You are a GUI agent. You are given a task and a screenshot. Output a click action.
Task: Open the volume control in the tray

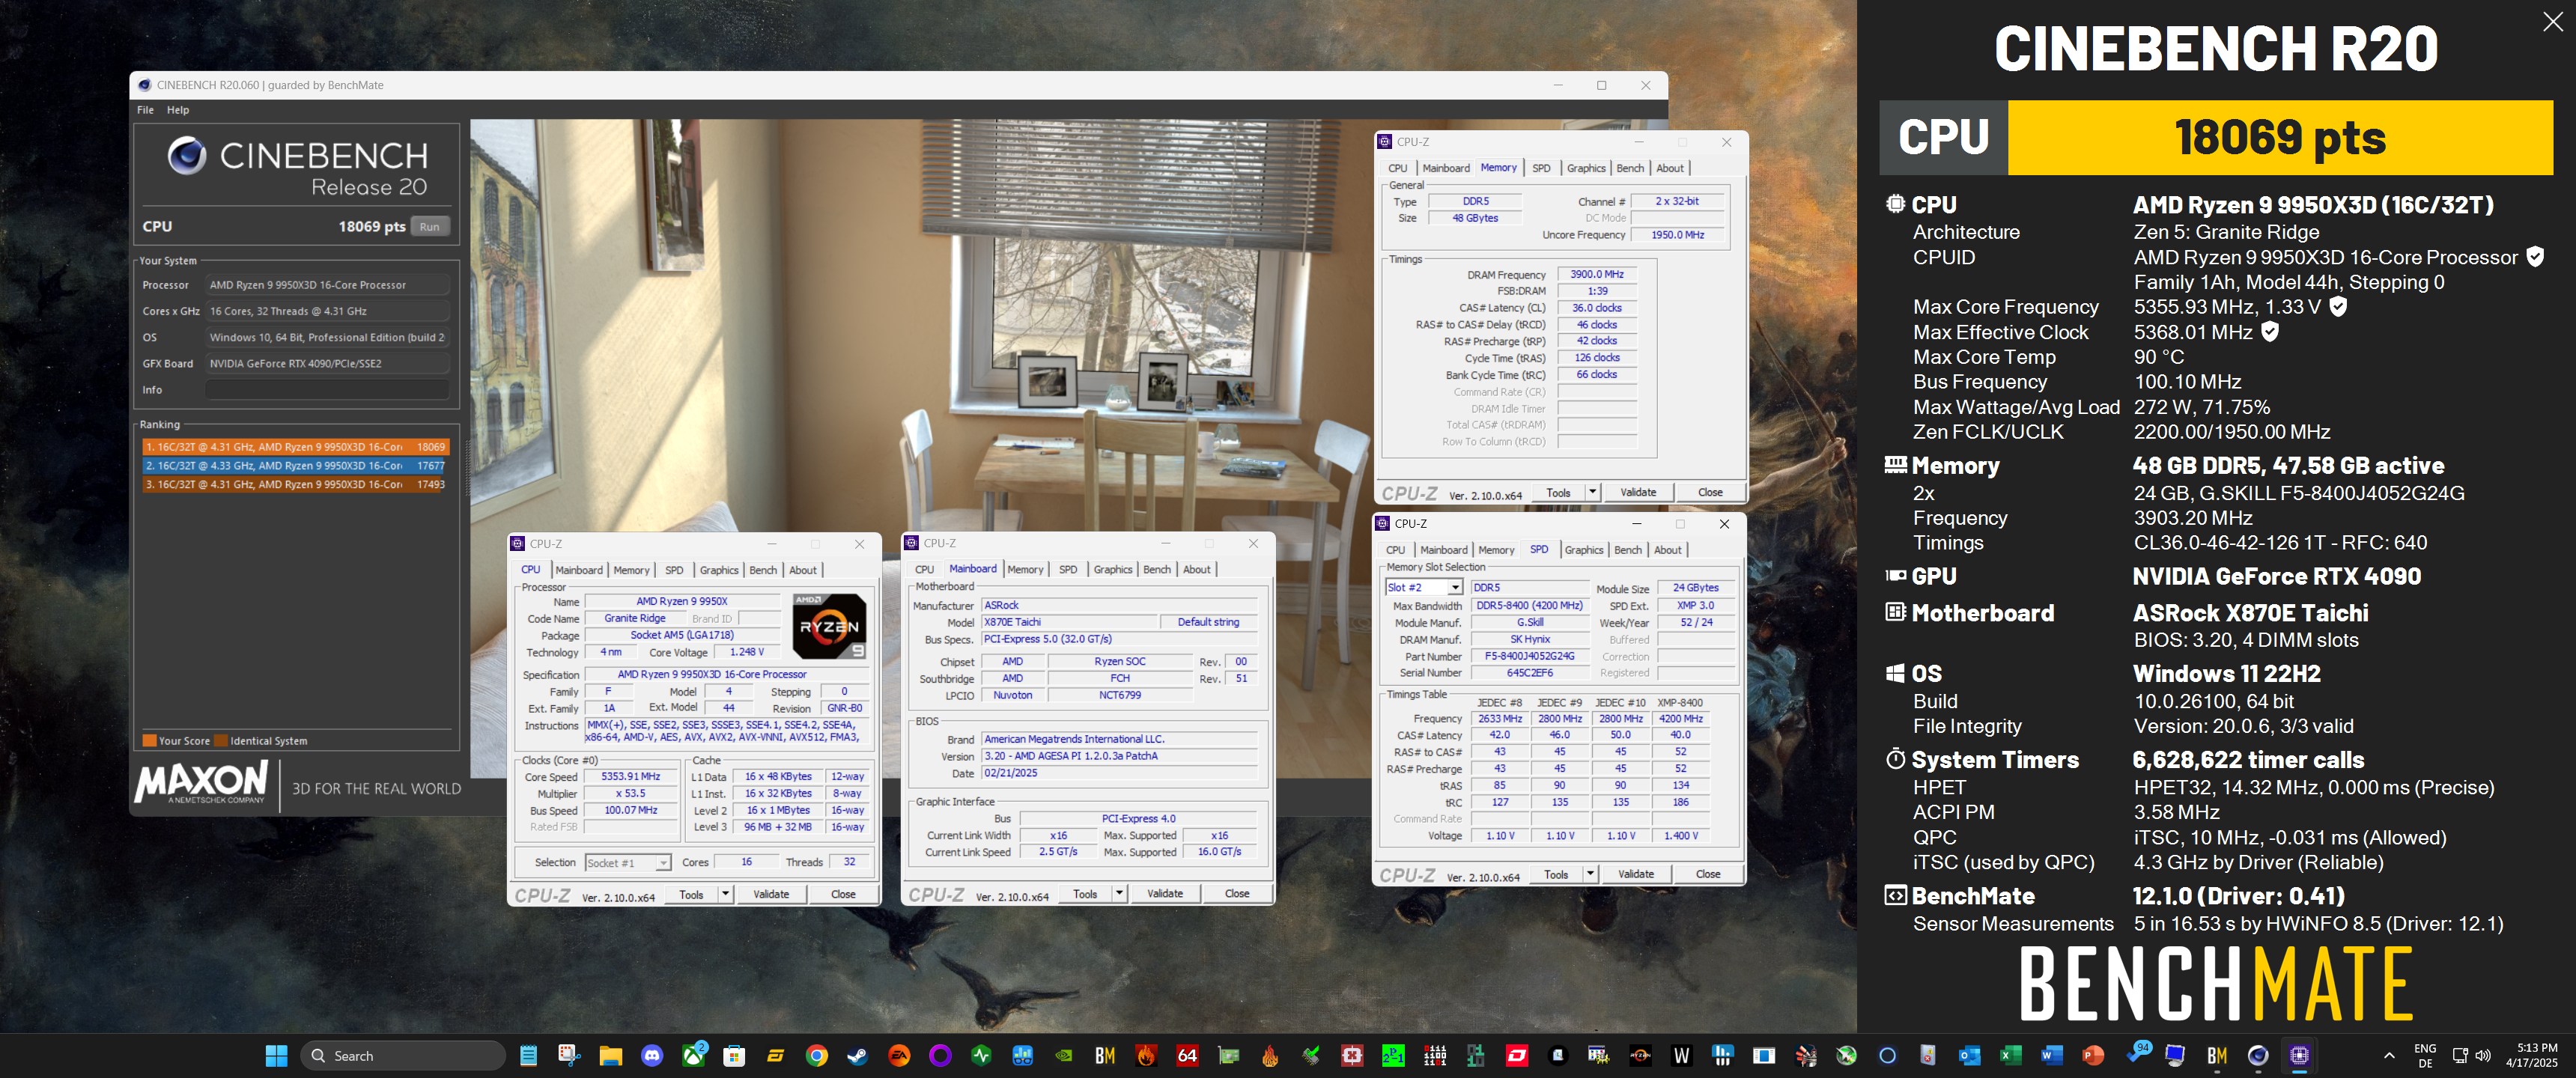(2482, 1055)
